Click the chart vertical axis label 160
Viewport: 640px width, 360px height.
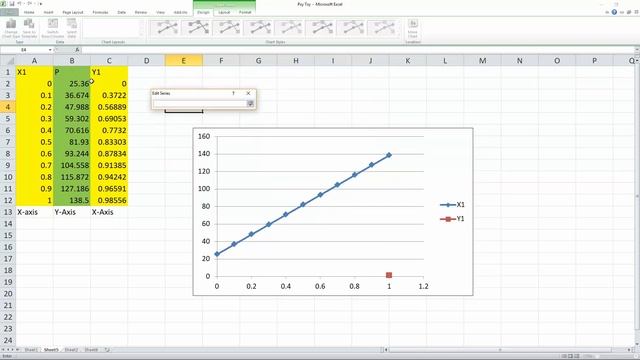click(x=204, y=136)
